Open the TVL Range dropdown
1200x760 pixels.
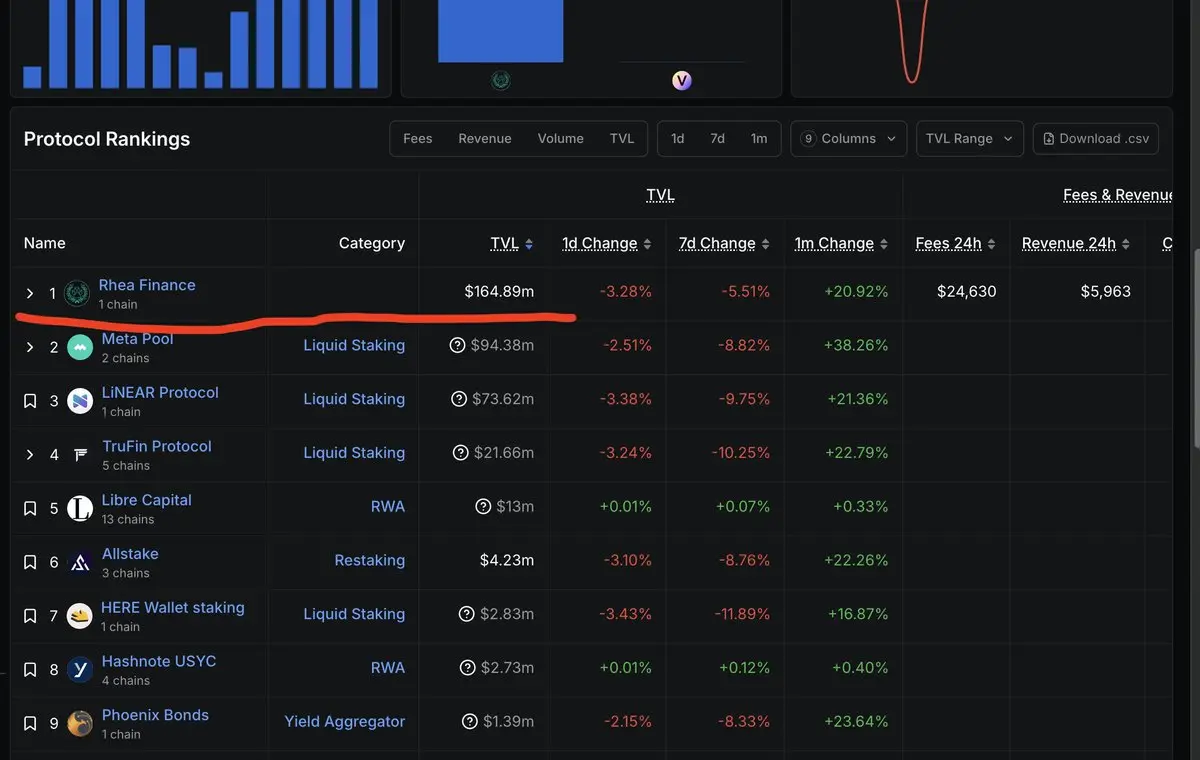(969, 139)
